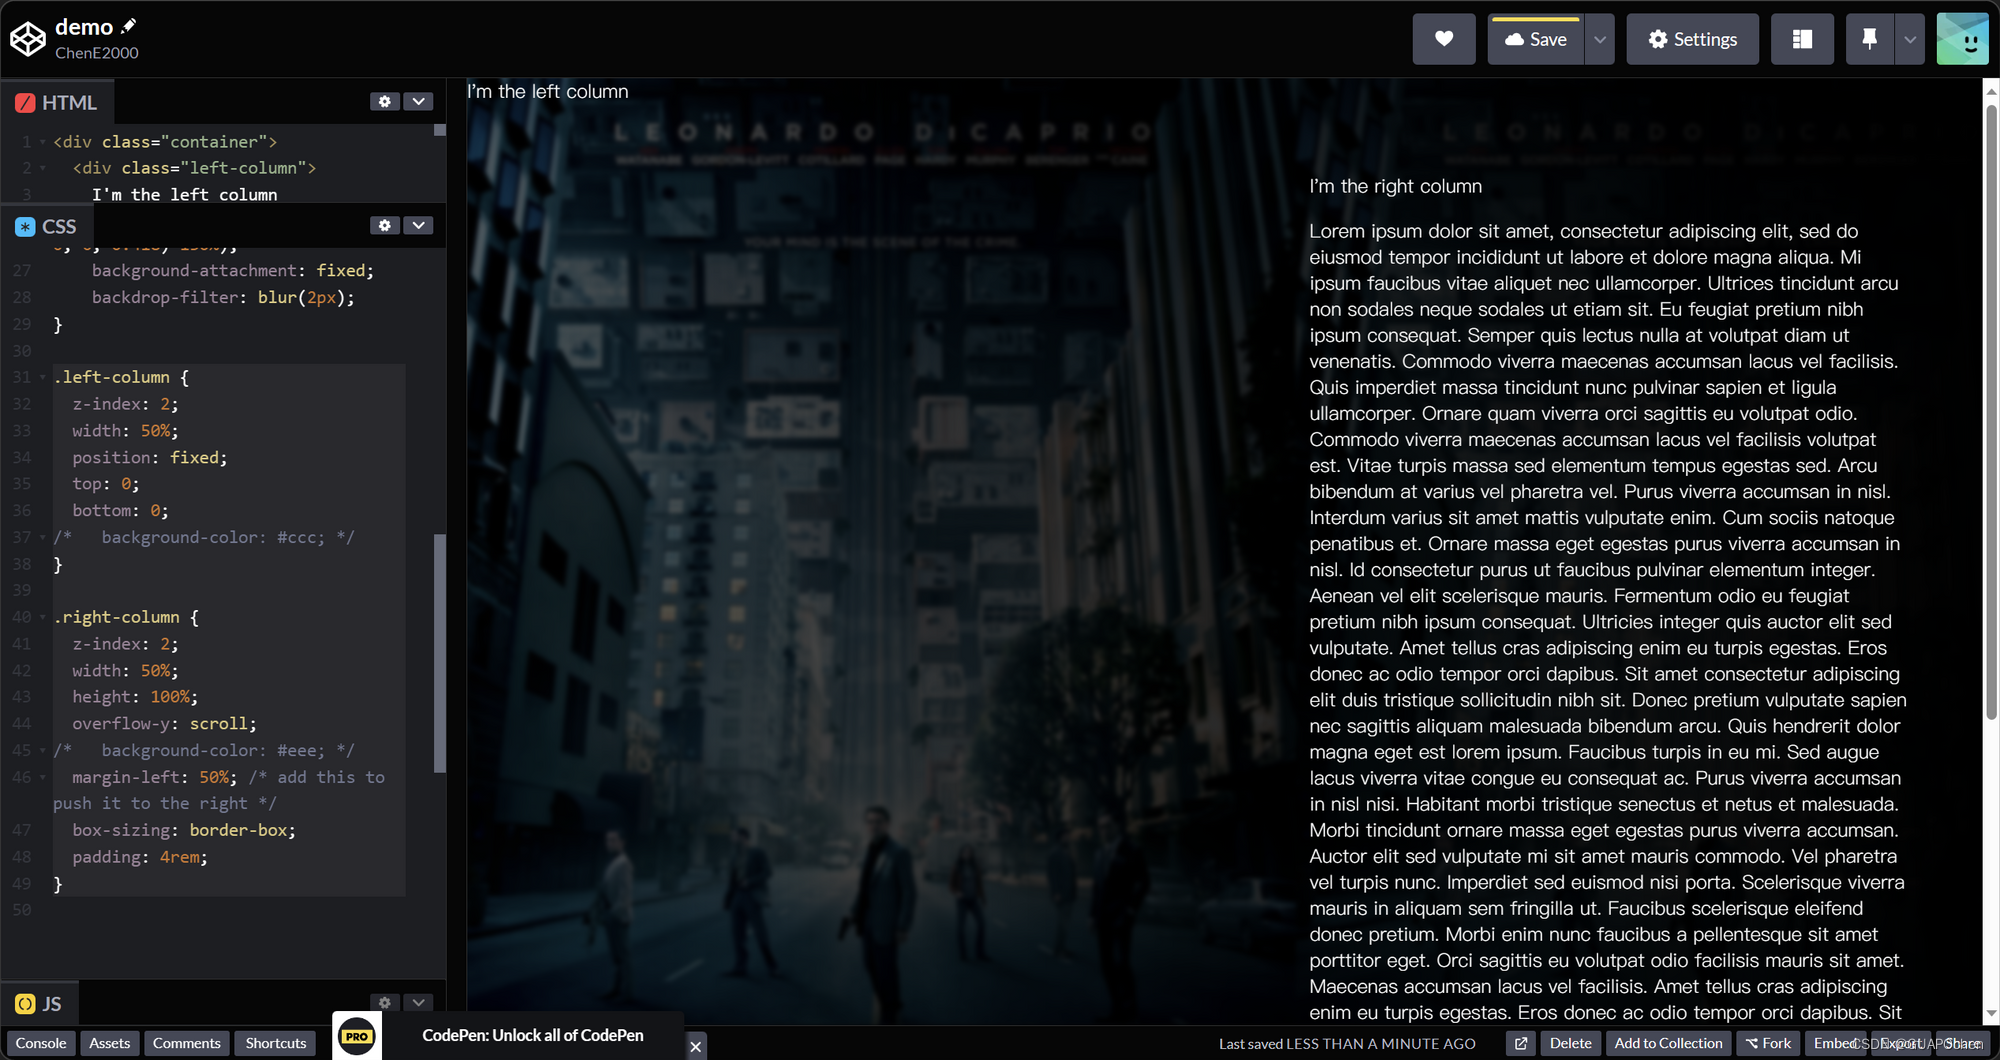2000x1060 pixels.
Task: Open HTML editor settings gear
Action: click(385, 102)
